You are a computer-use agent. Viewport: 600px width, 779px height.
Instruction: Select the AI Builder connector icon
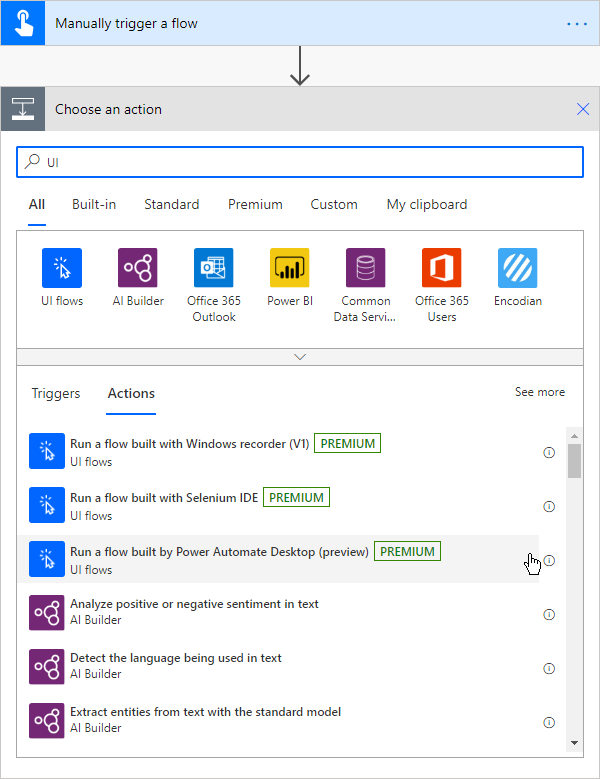(x=138, y=268)
